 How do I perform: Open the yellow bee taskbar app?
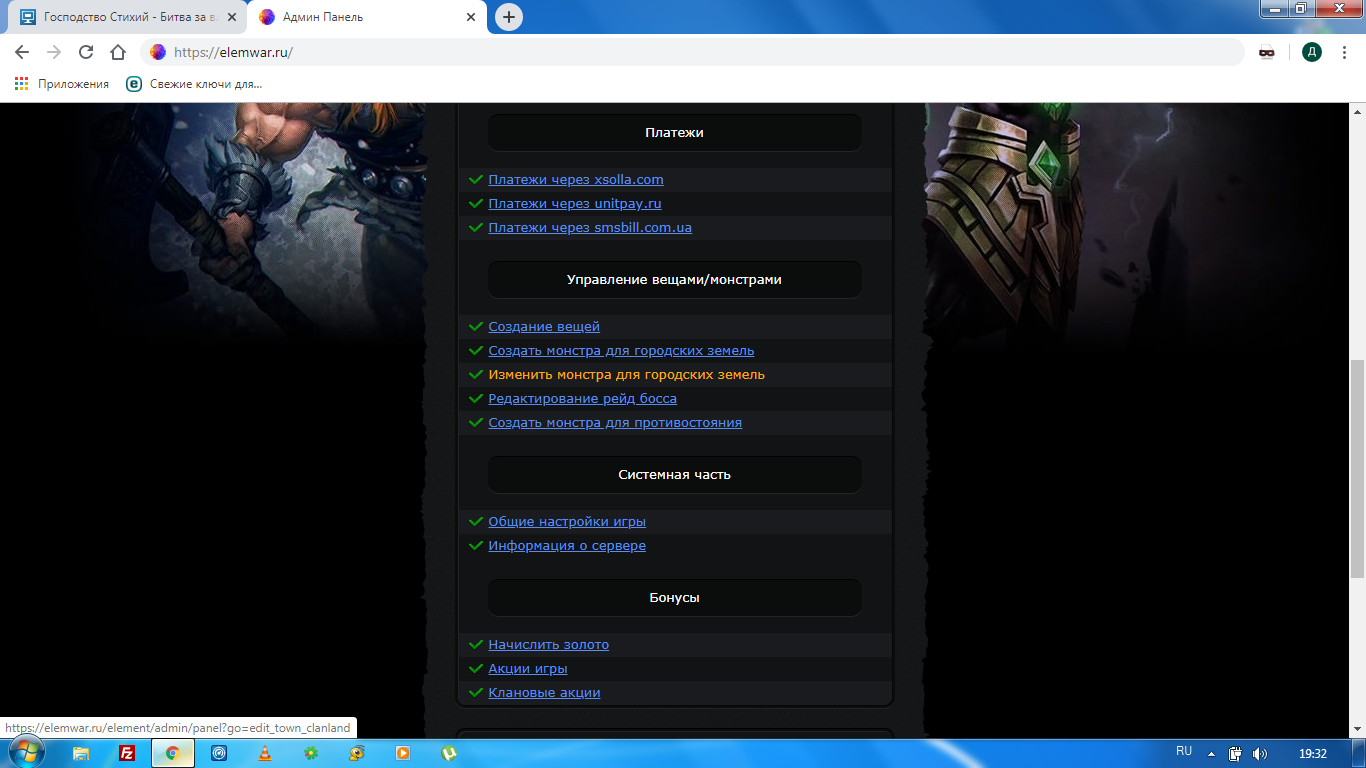click(357, 753)
